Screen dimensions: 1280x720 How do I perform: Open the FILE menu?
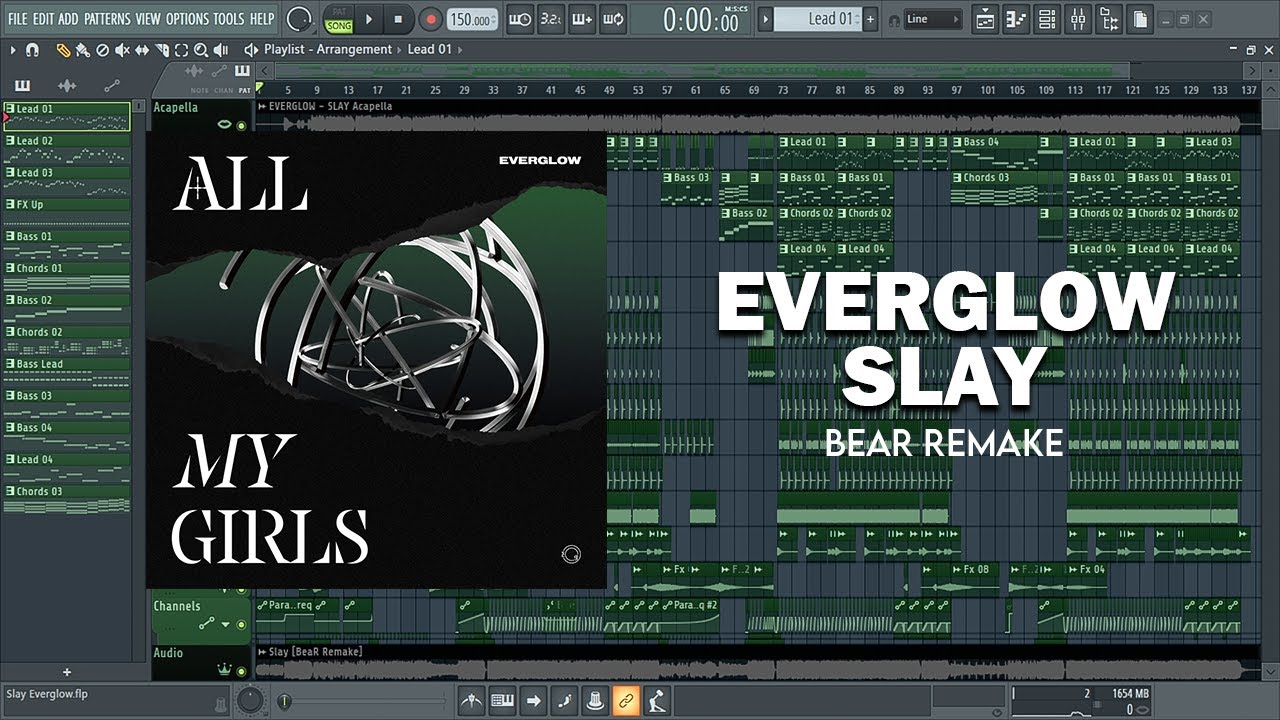[18, 19]
